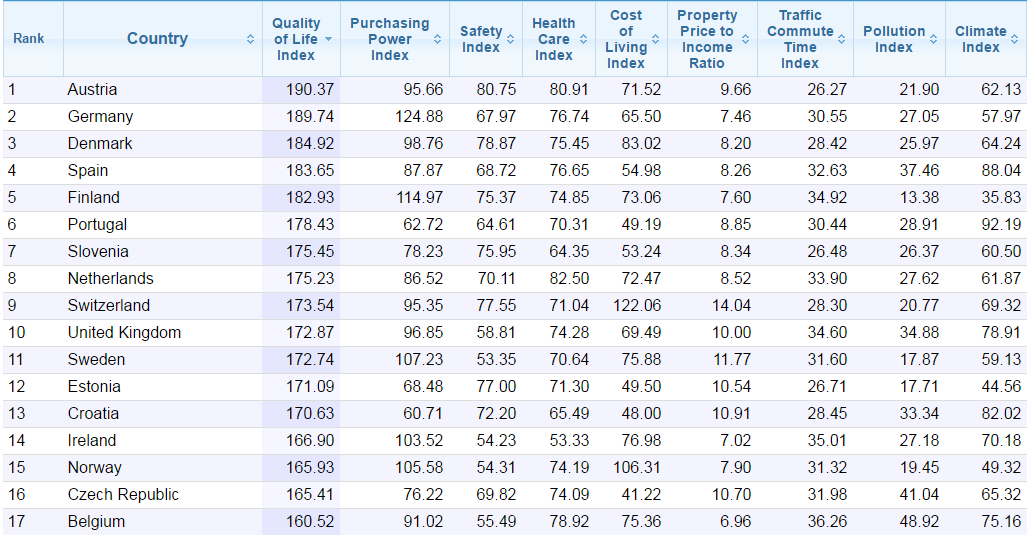Click the Pollution Index sort arrows
This screenshot has width=1030, height=535.
pyautogui.click(x=933, y=39)
